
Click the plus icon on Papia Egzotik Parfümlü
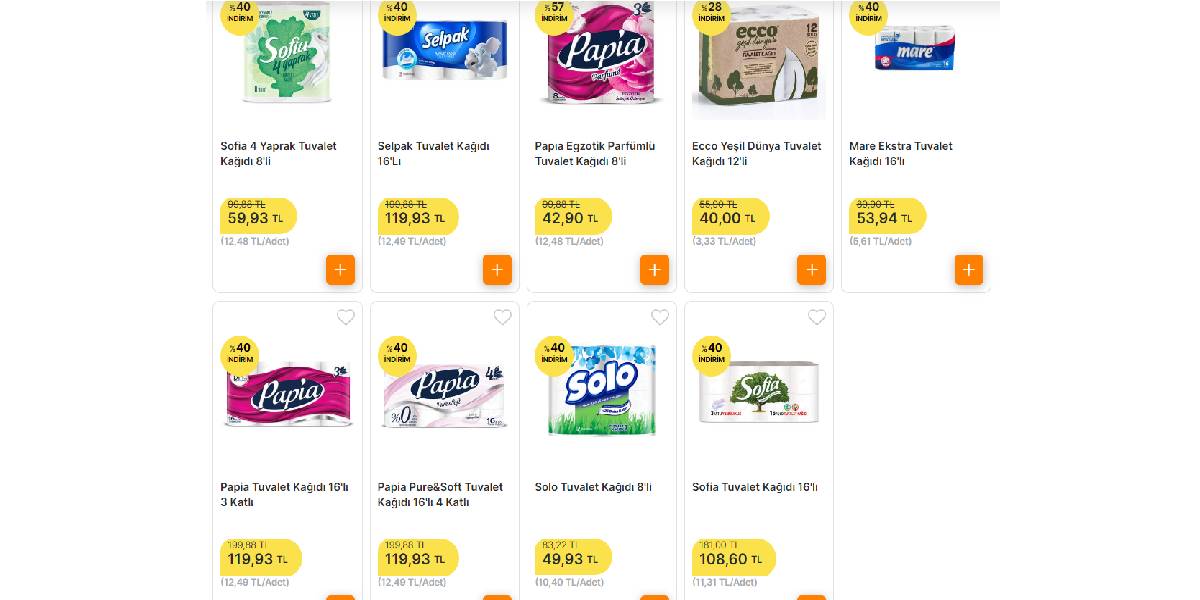(x=654, y=269)
